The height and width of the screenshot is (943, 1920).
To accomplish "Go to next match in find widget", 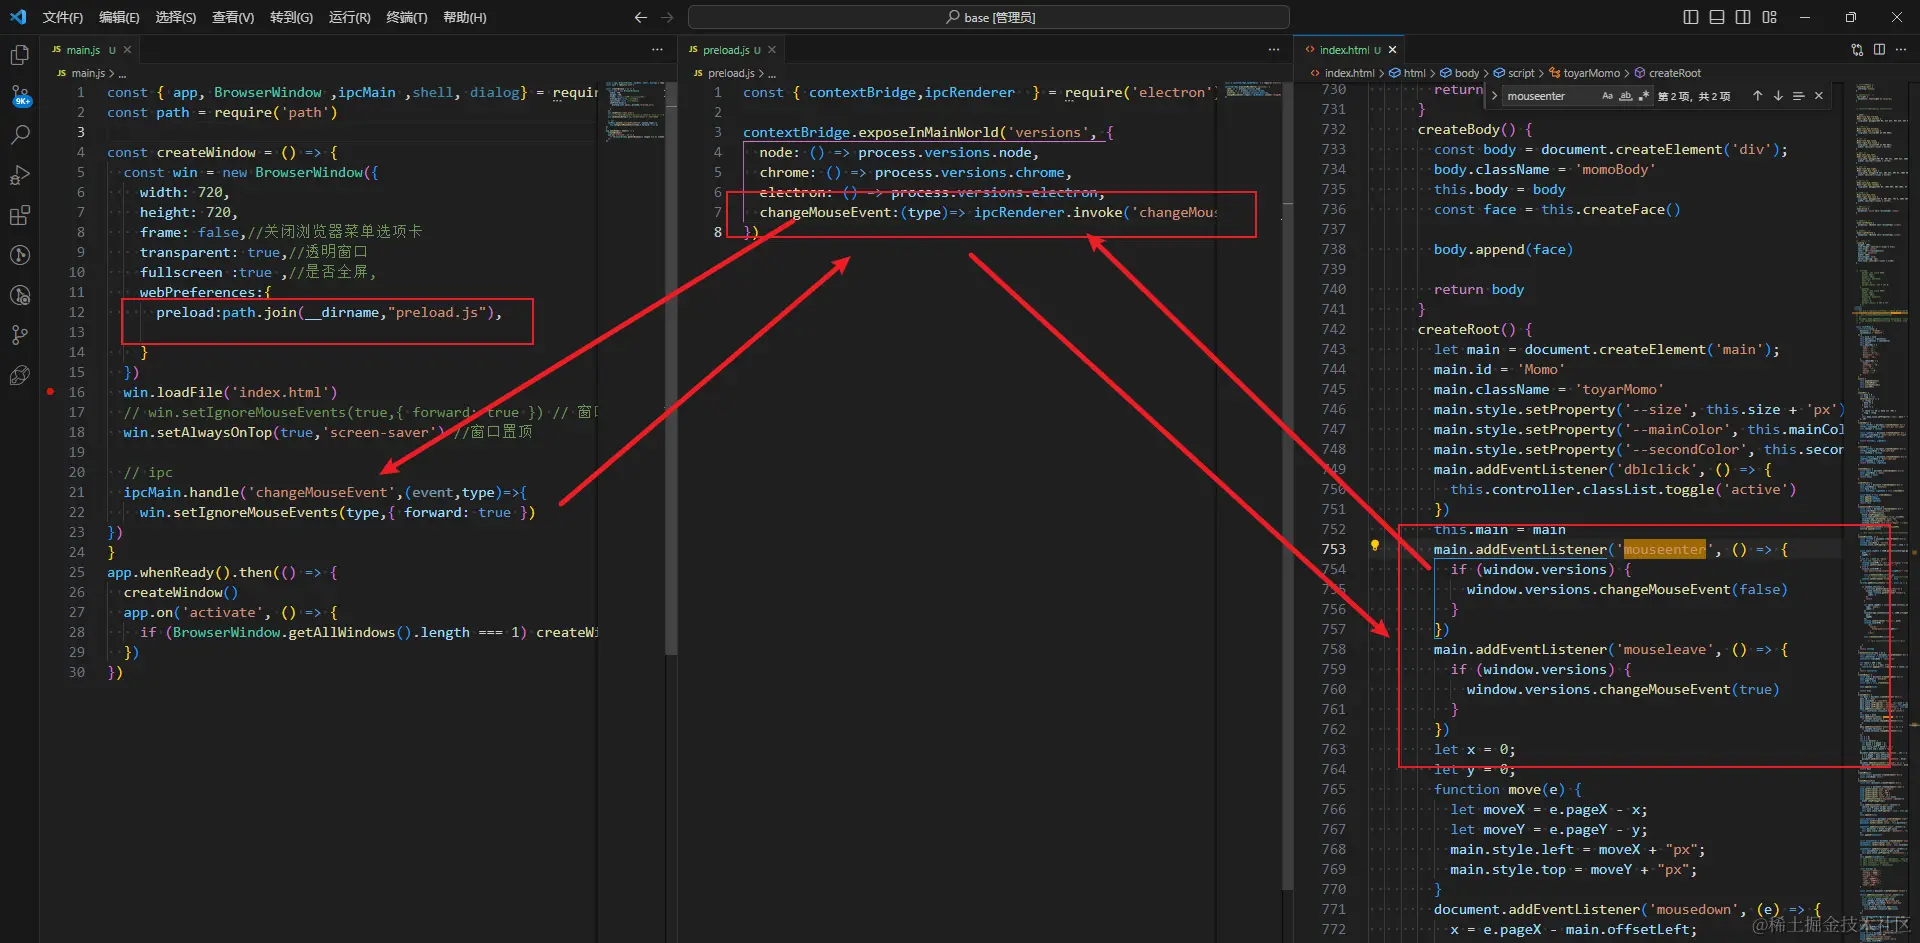I will (1778, 96).
